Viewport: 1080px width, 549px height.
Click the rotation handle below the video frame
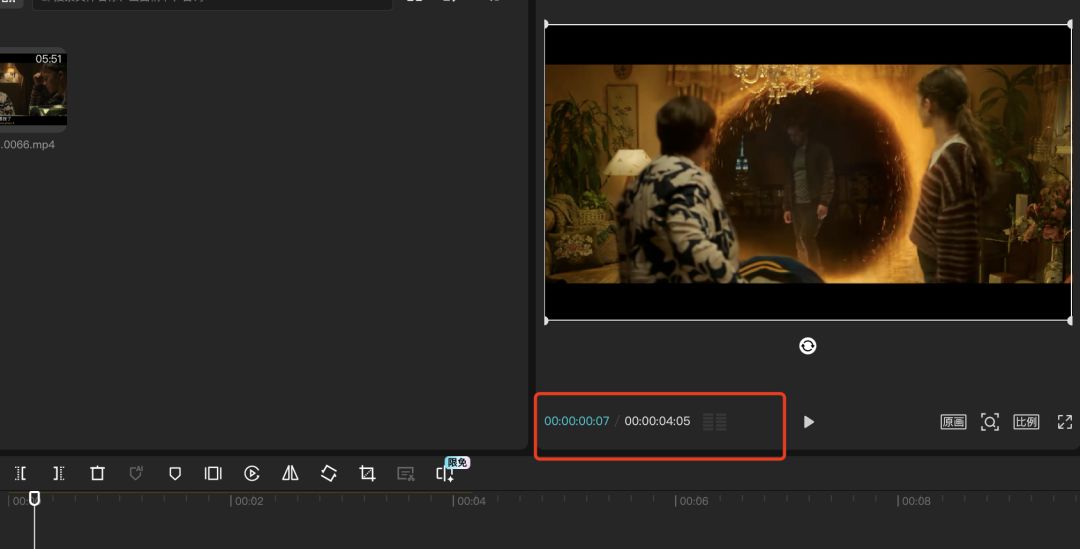point(808,346)
